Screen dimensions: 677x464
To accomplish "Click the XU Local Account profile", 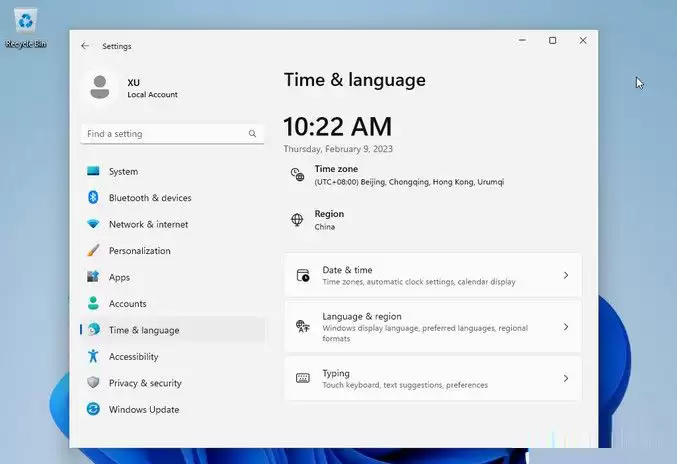I will pos(134,88).
